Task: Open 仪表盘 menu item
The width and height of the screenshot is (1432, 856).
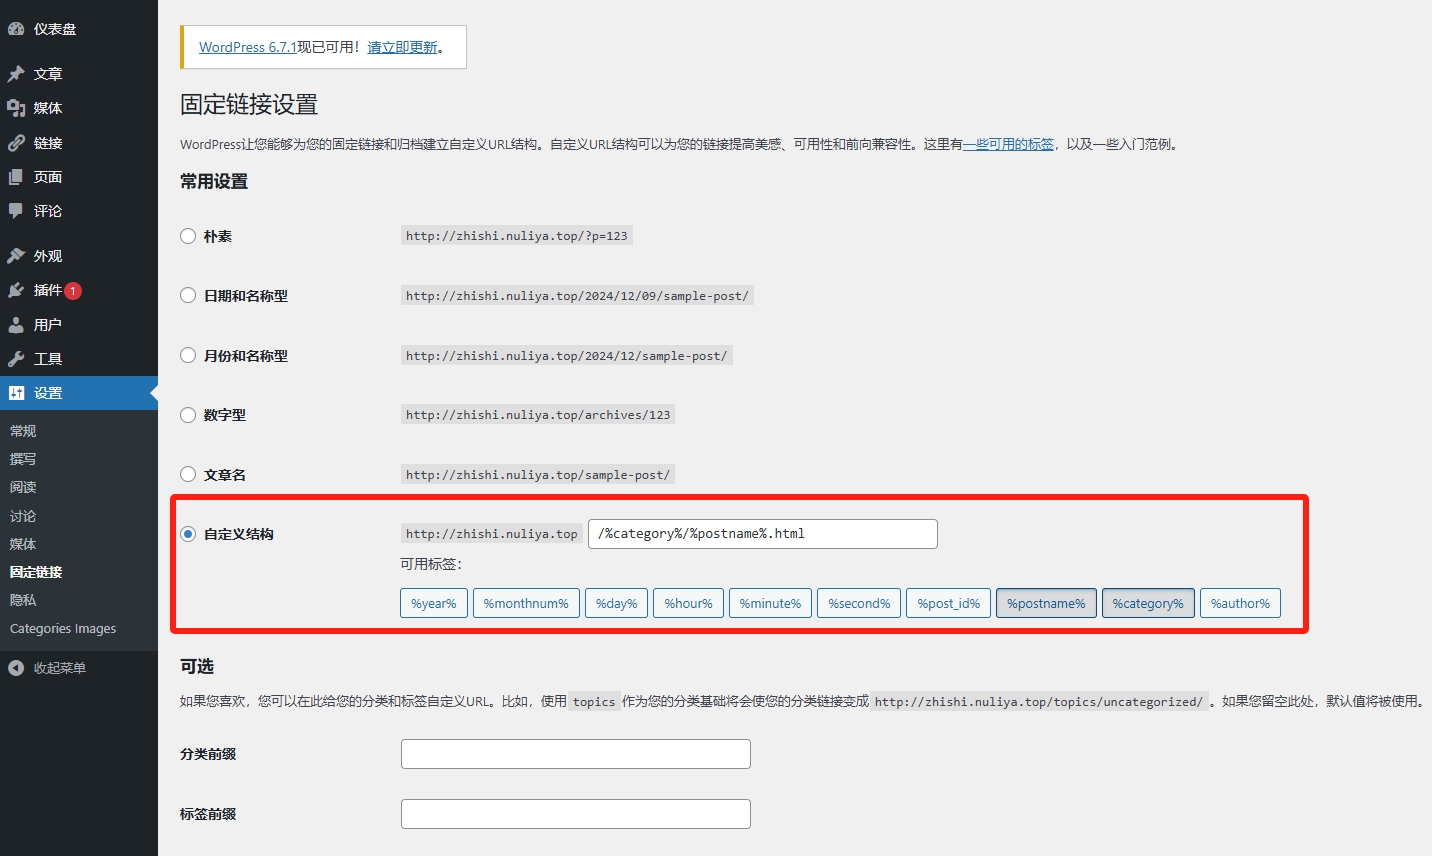Action: pos(79,29)
